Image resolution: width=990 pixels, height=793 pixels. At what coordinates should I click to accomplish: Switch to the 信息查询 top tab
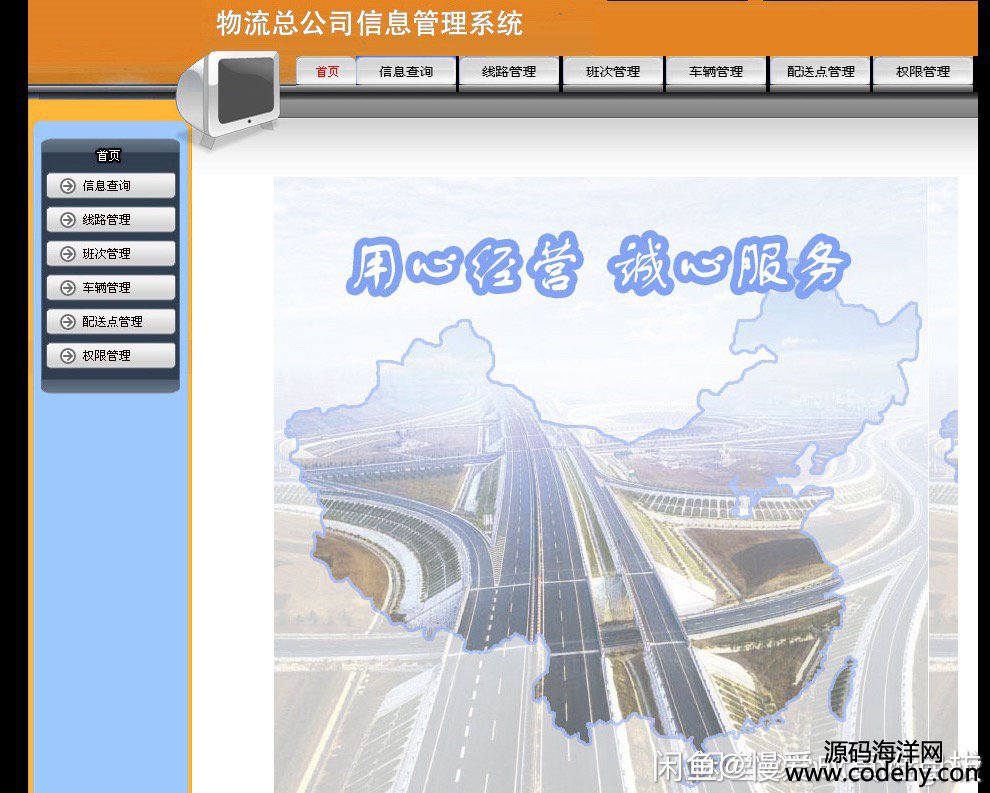[x=406, y=71]
